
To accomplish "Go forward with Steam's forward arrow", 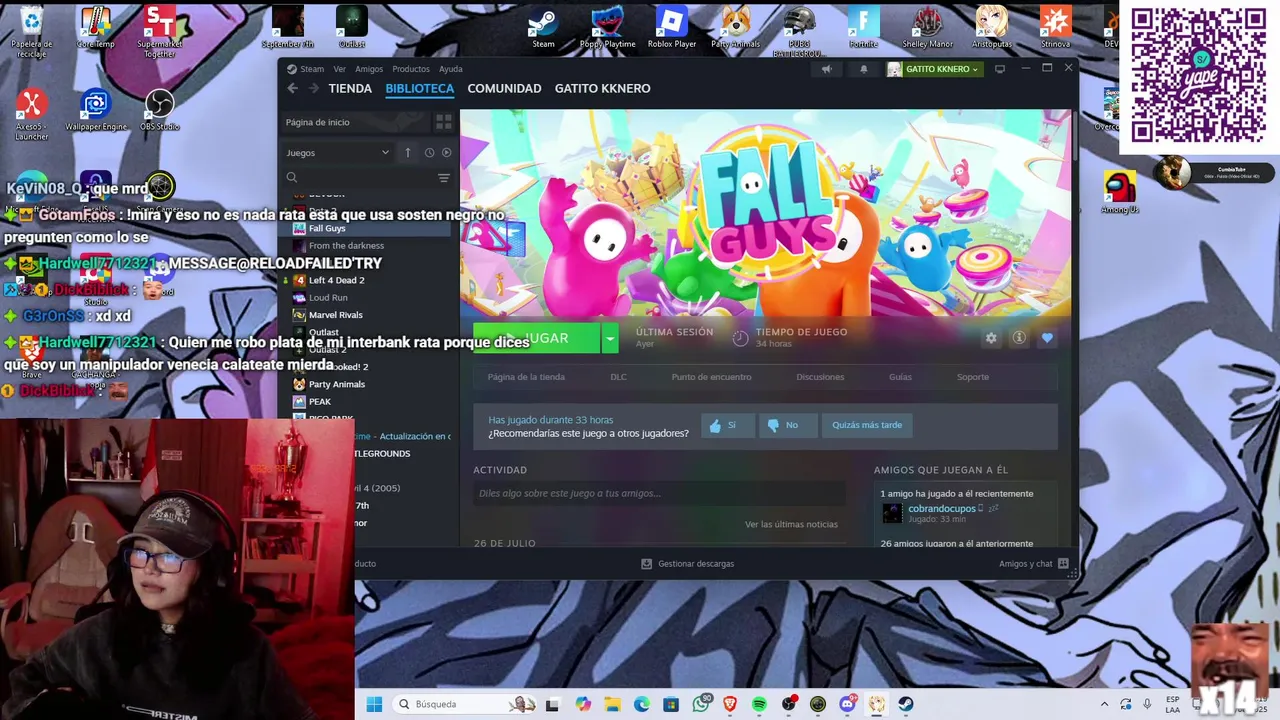I will pos(313,88).
